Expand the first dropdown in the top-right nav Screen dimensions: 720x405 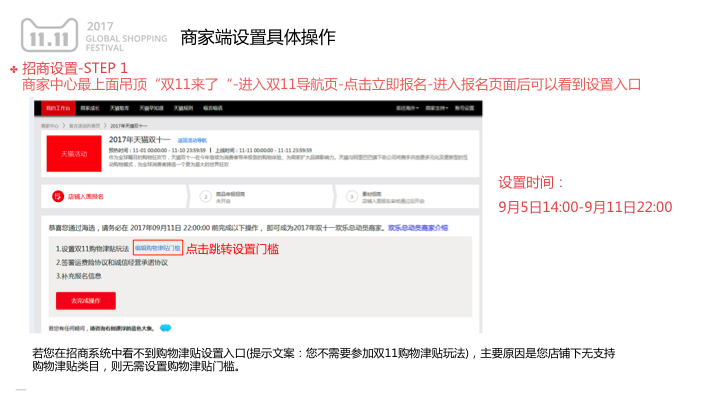pos(408,108)
